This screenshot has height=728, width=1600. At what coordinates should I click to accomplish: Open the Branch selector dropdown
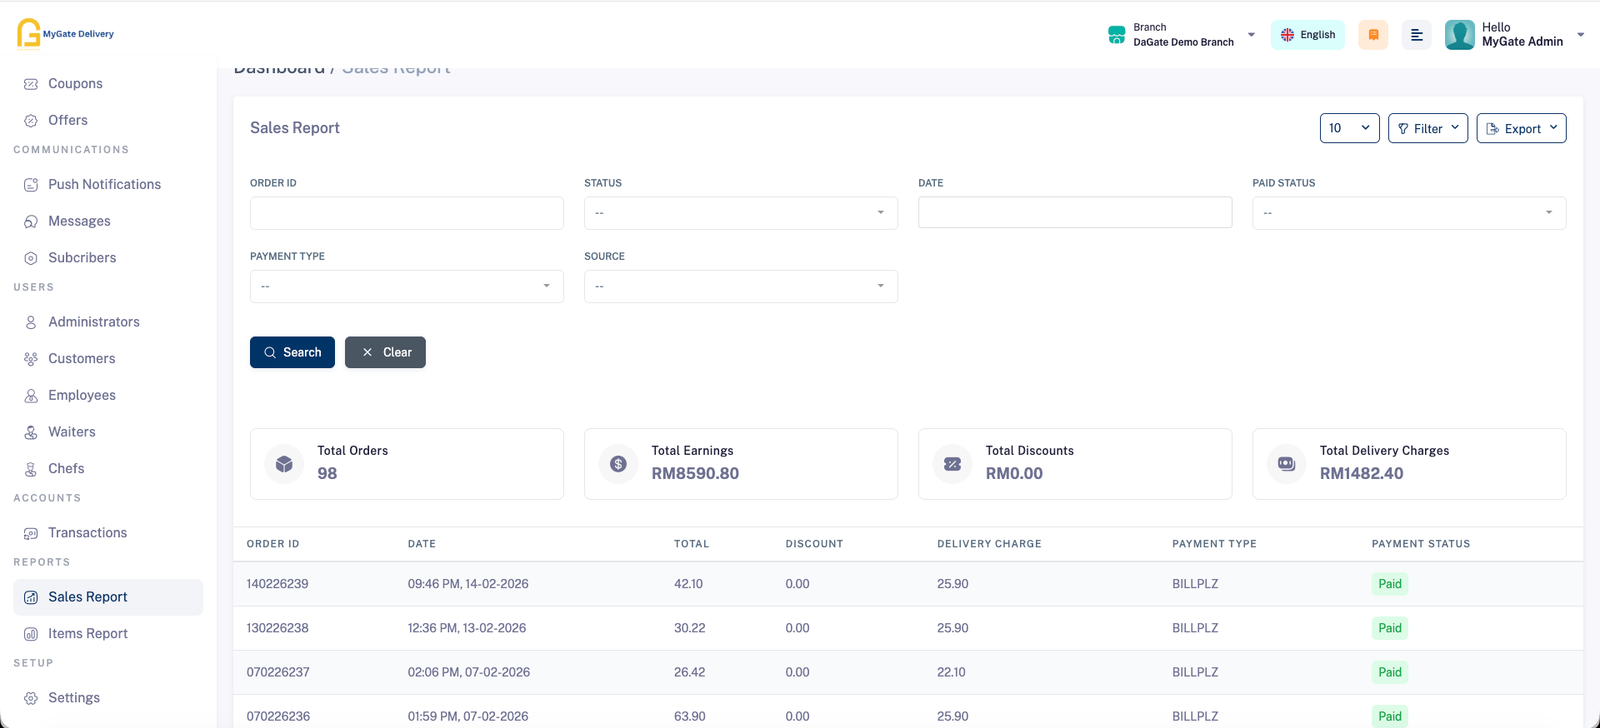1182,35
